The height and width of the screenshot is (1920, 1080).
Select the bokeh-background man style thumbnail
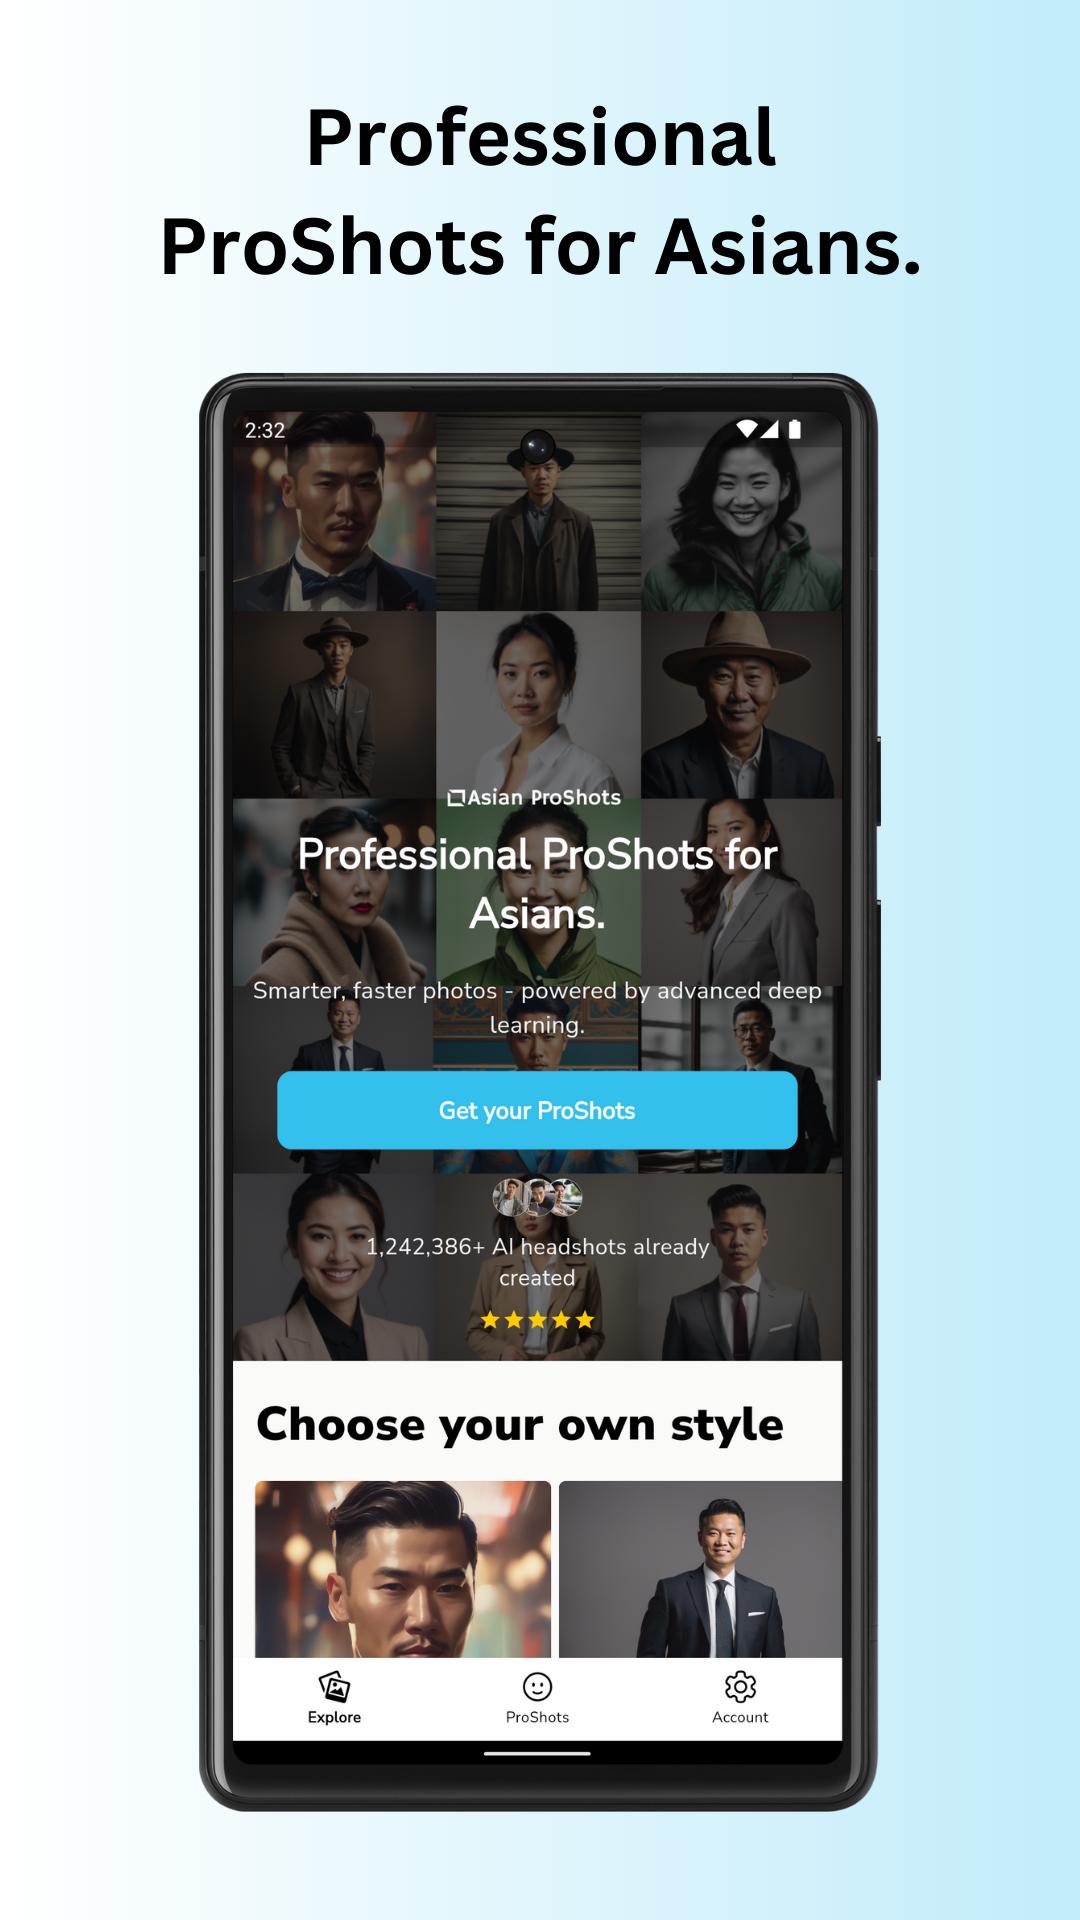[x=403, y=1569]
